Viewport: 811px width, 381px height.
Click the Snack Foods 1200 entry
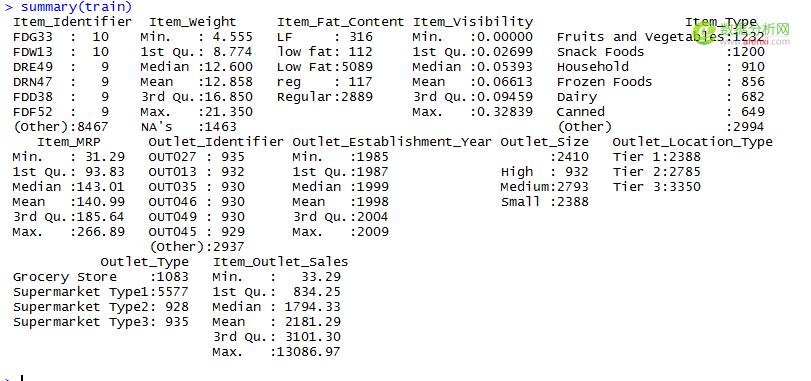point(661,52)
